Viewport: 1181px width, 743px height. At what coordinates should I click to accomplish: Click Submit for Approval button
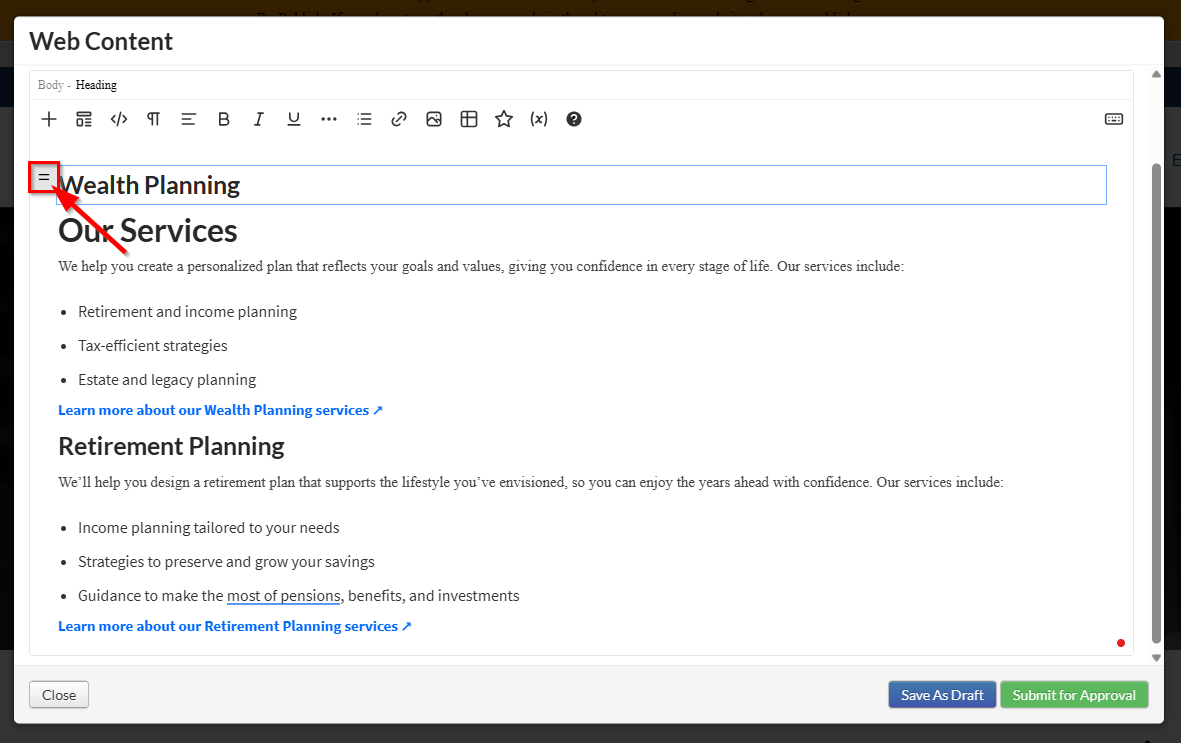1074,695
